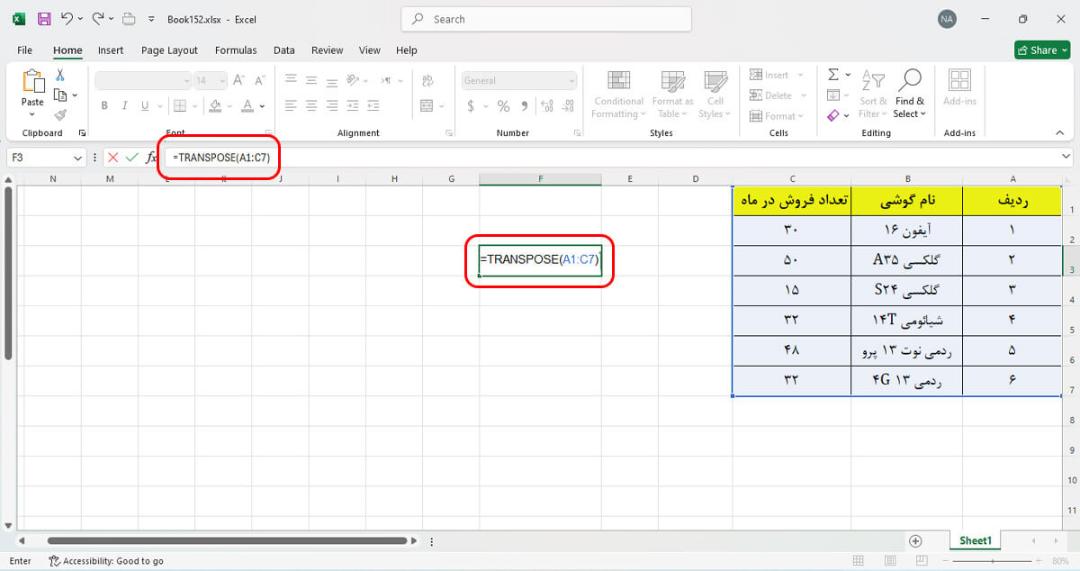Click the Cancel X icon in formula bar
1080x571 pixels.
113,158
